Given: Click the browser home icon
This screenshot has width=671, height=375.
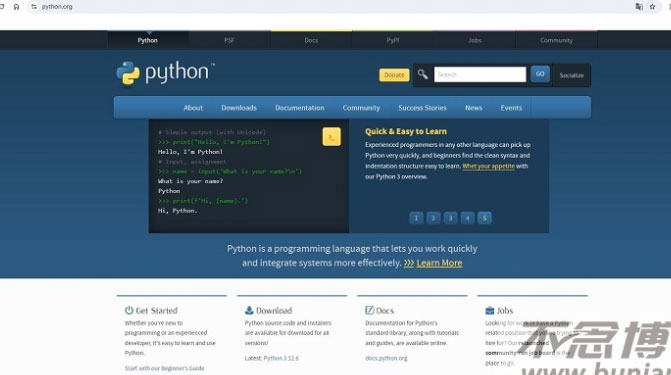Looking at the screenshot, I should tap(16, 6).
